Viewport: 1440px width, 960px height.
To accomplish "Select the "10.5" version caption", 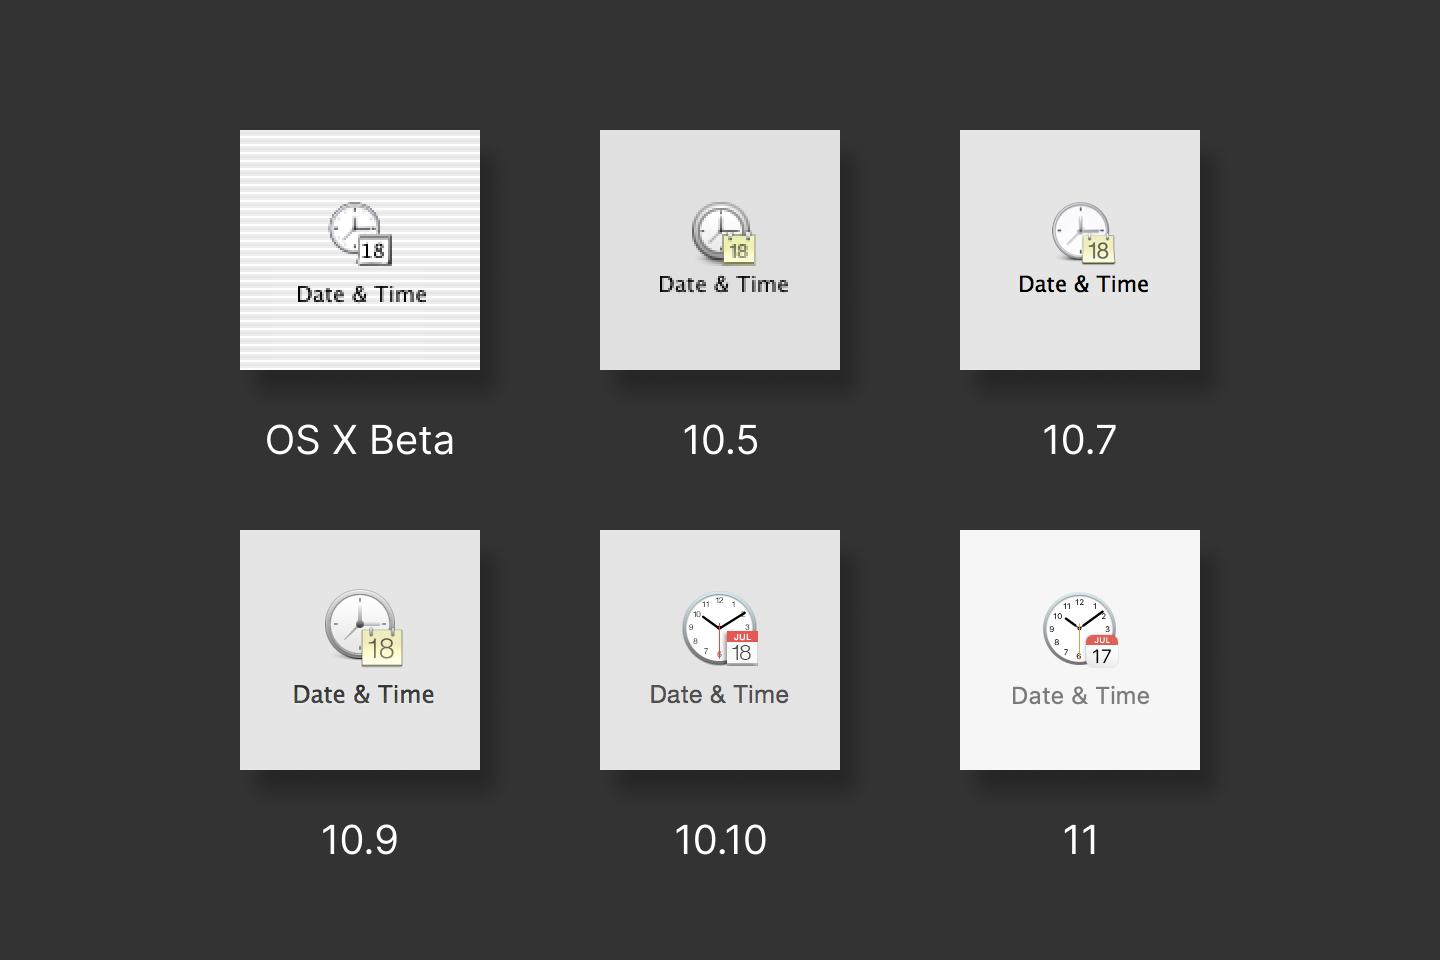I will (x=720, y=440).
